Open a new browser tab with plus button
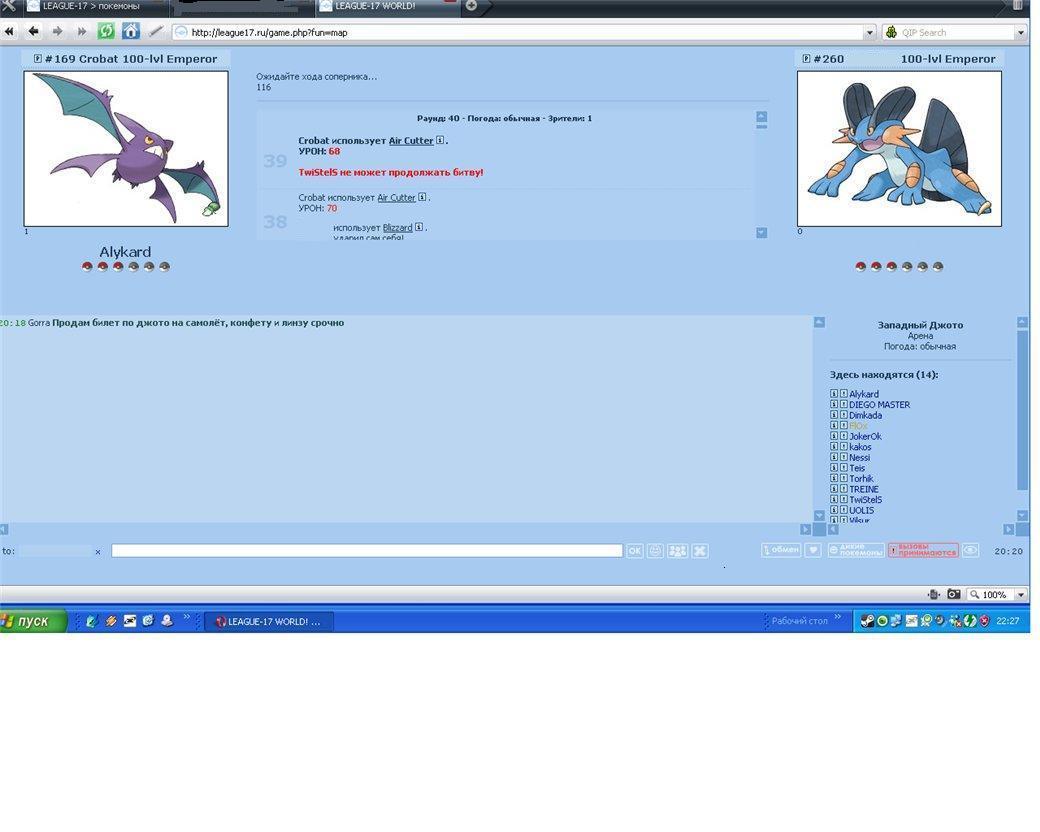1040x832 pixels. click(471, 6)
